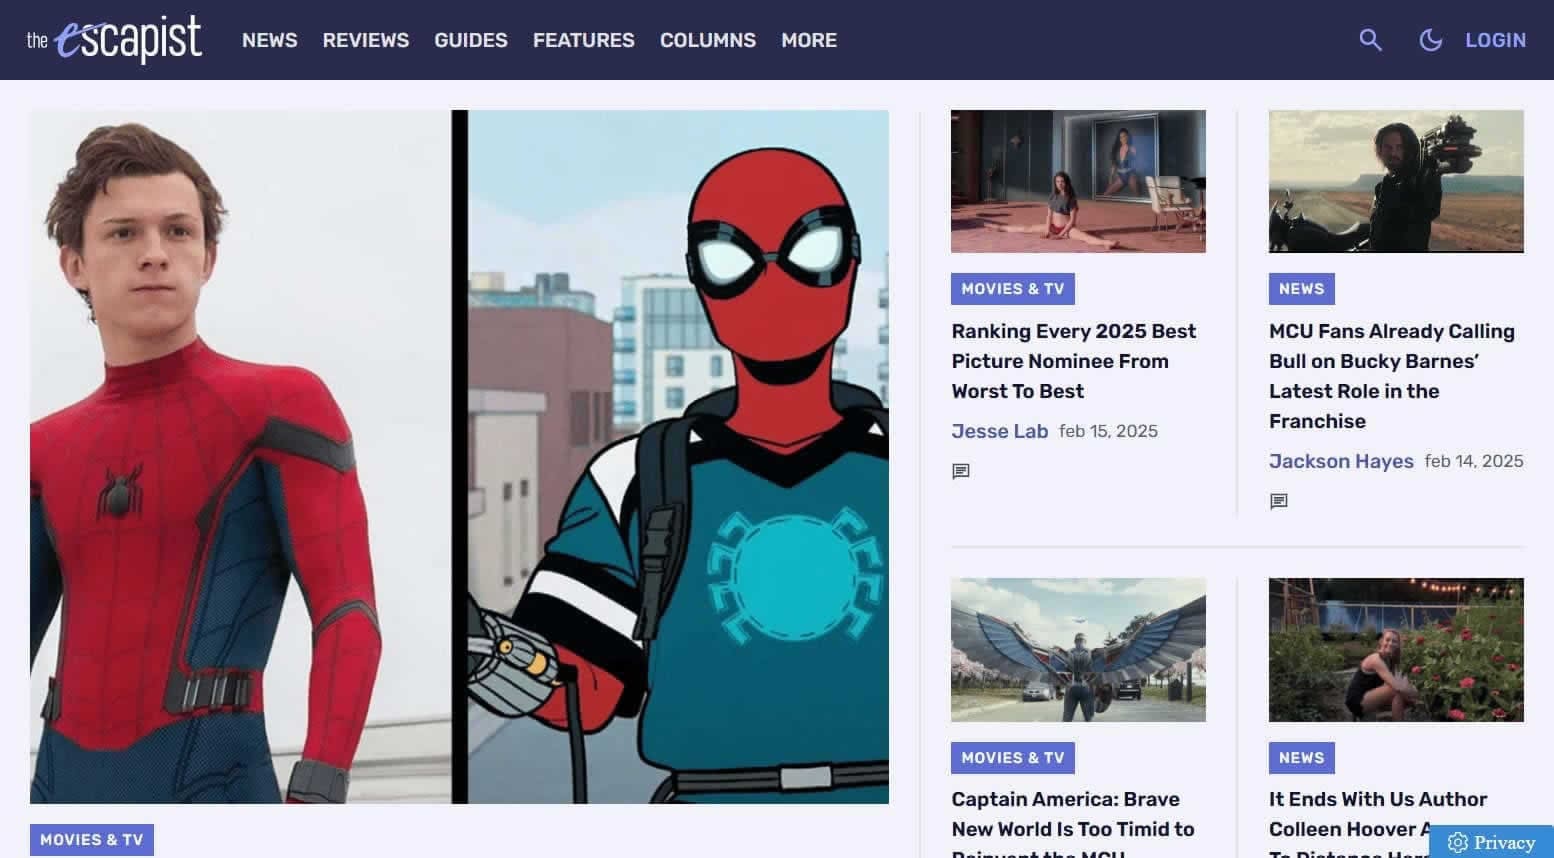This screenshot has width=1554, height=858.
Task: Expand the Guides navigation item
Action: click(x=470, y=40)
